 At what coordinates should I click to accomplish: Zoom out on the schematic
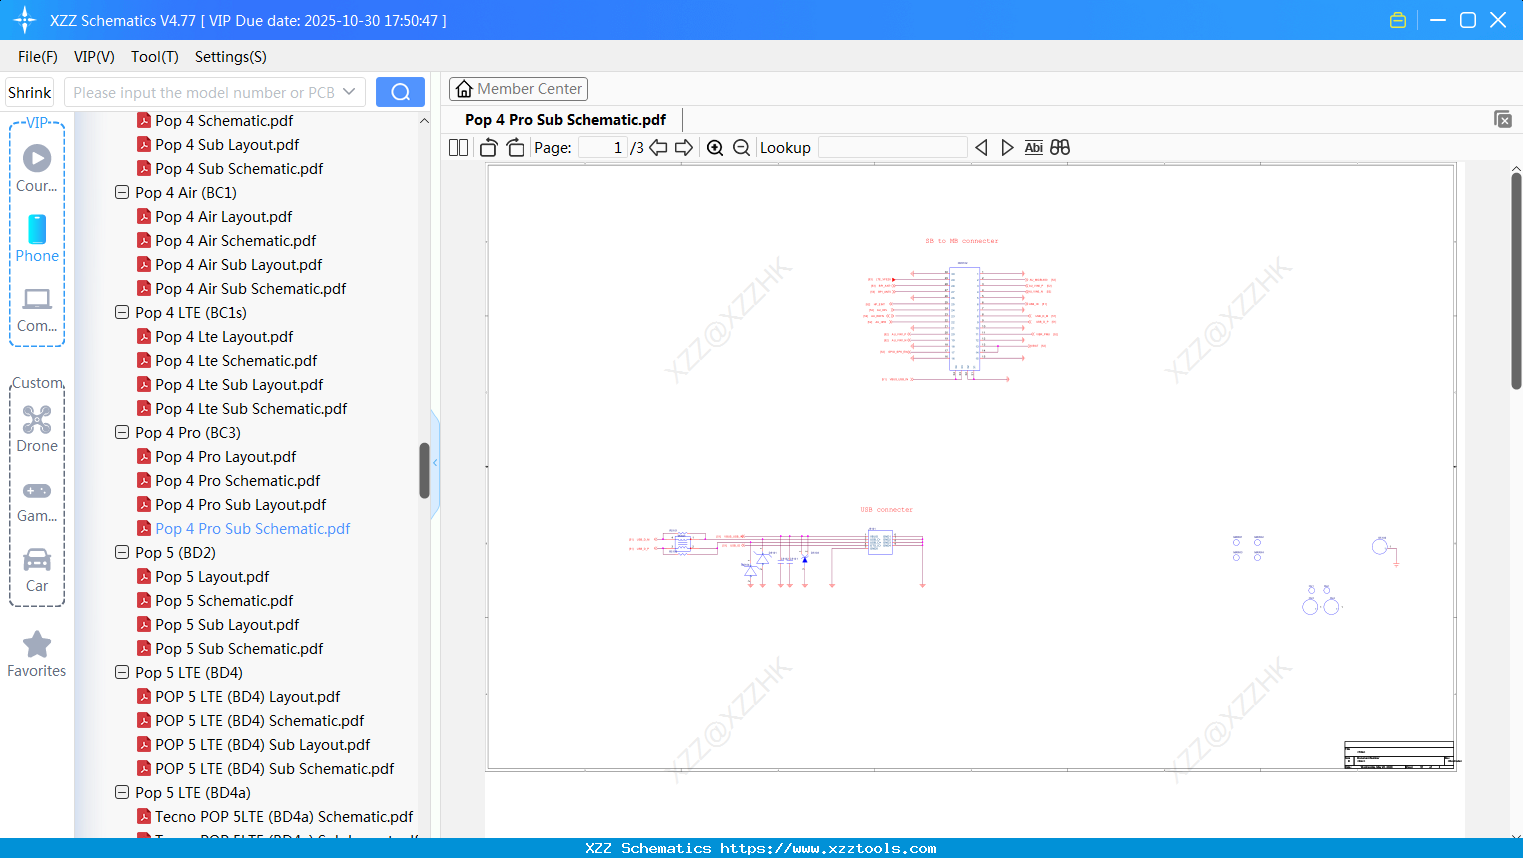coord(741,147)
